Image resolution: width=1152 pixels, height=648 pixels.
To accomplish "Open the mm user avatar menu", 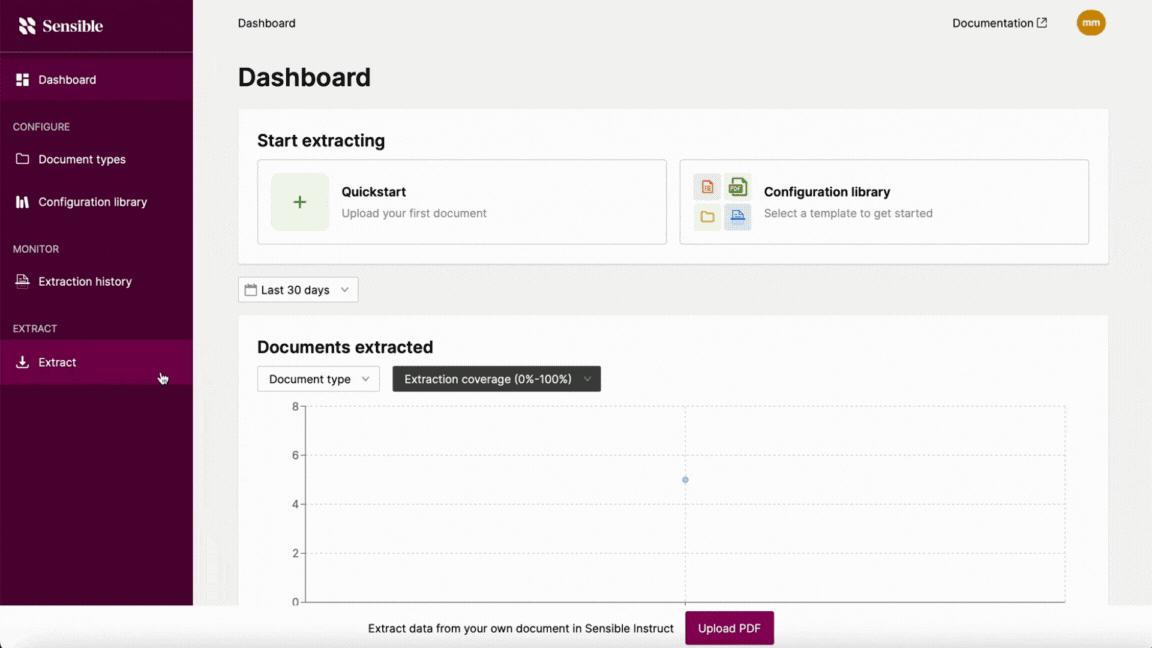I will click(1091, 23).
